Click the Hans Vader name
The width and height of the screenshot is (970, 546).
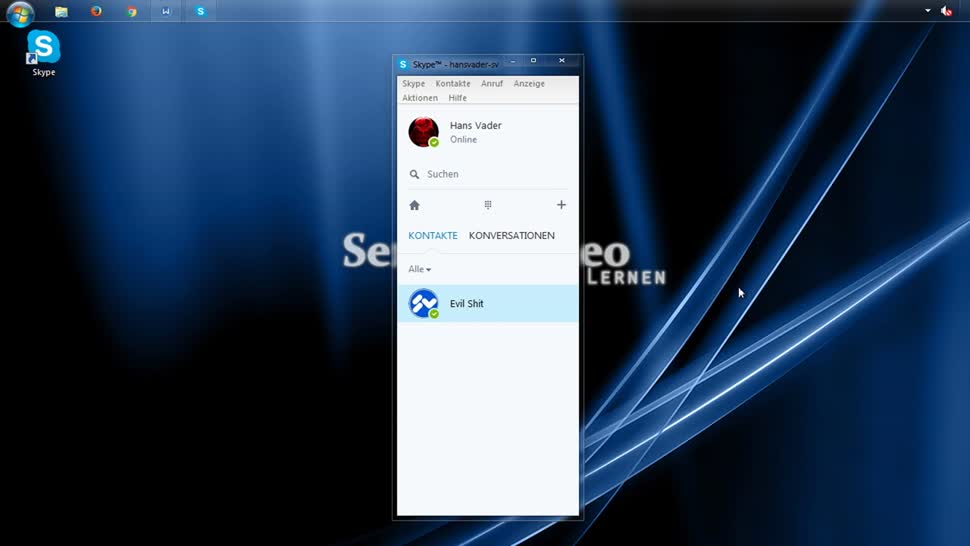[476, 126]
